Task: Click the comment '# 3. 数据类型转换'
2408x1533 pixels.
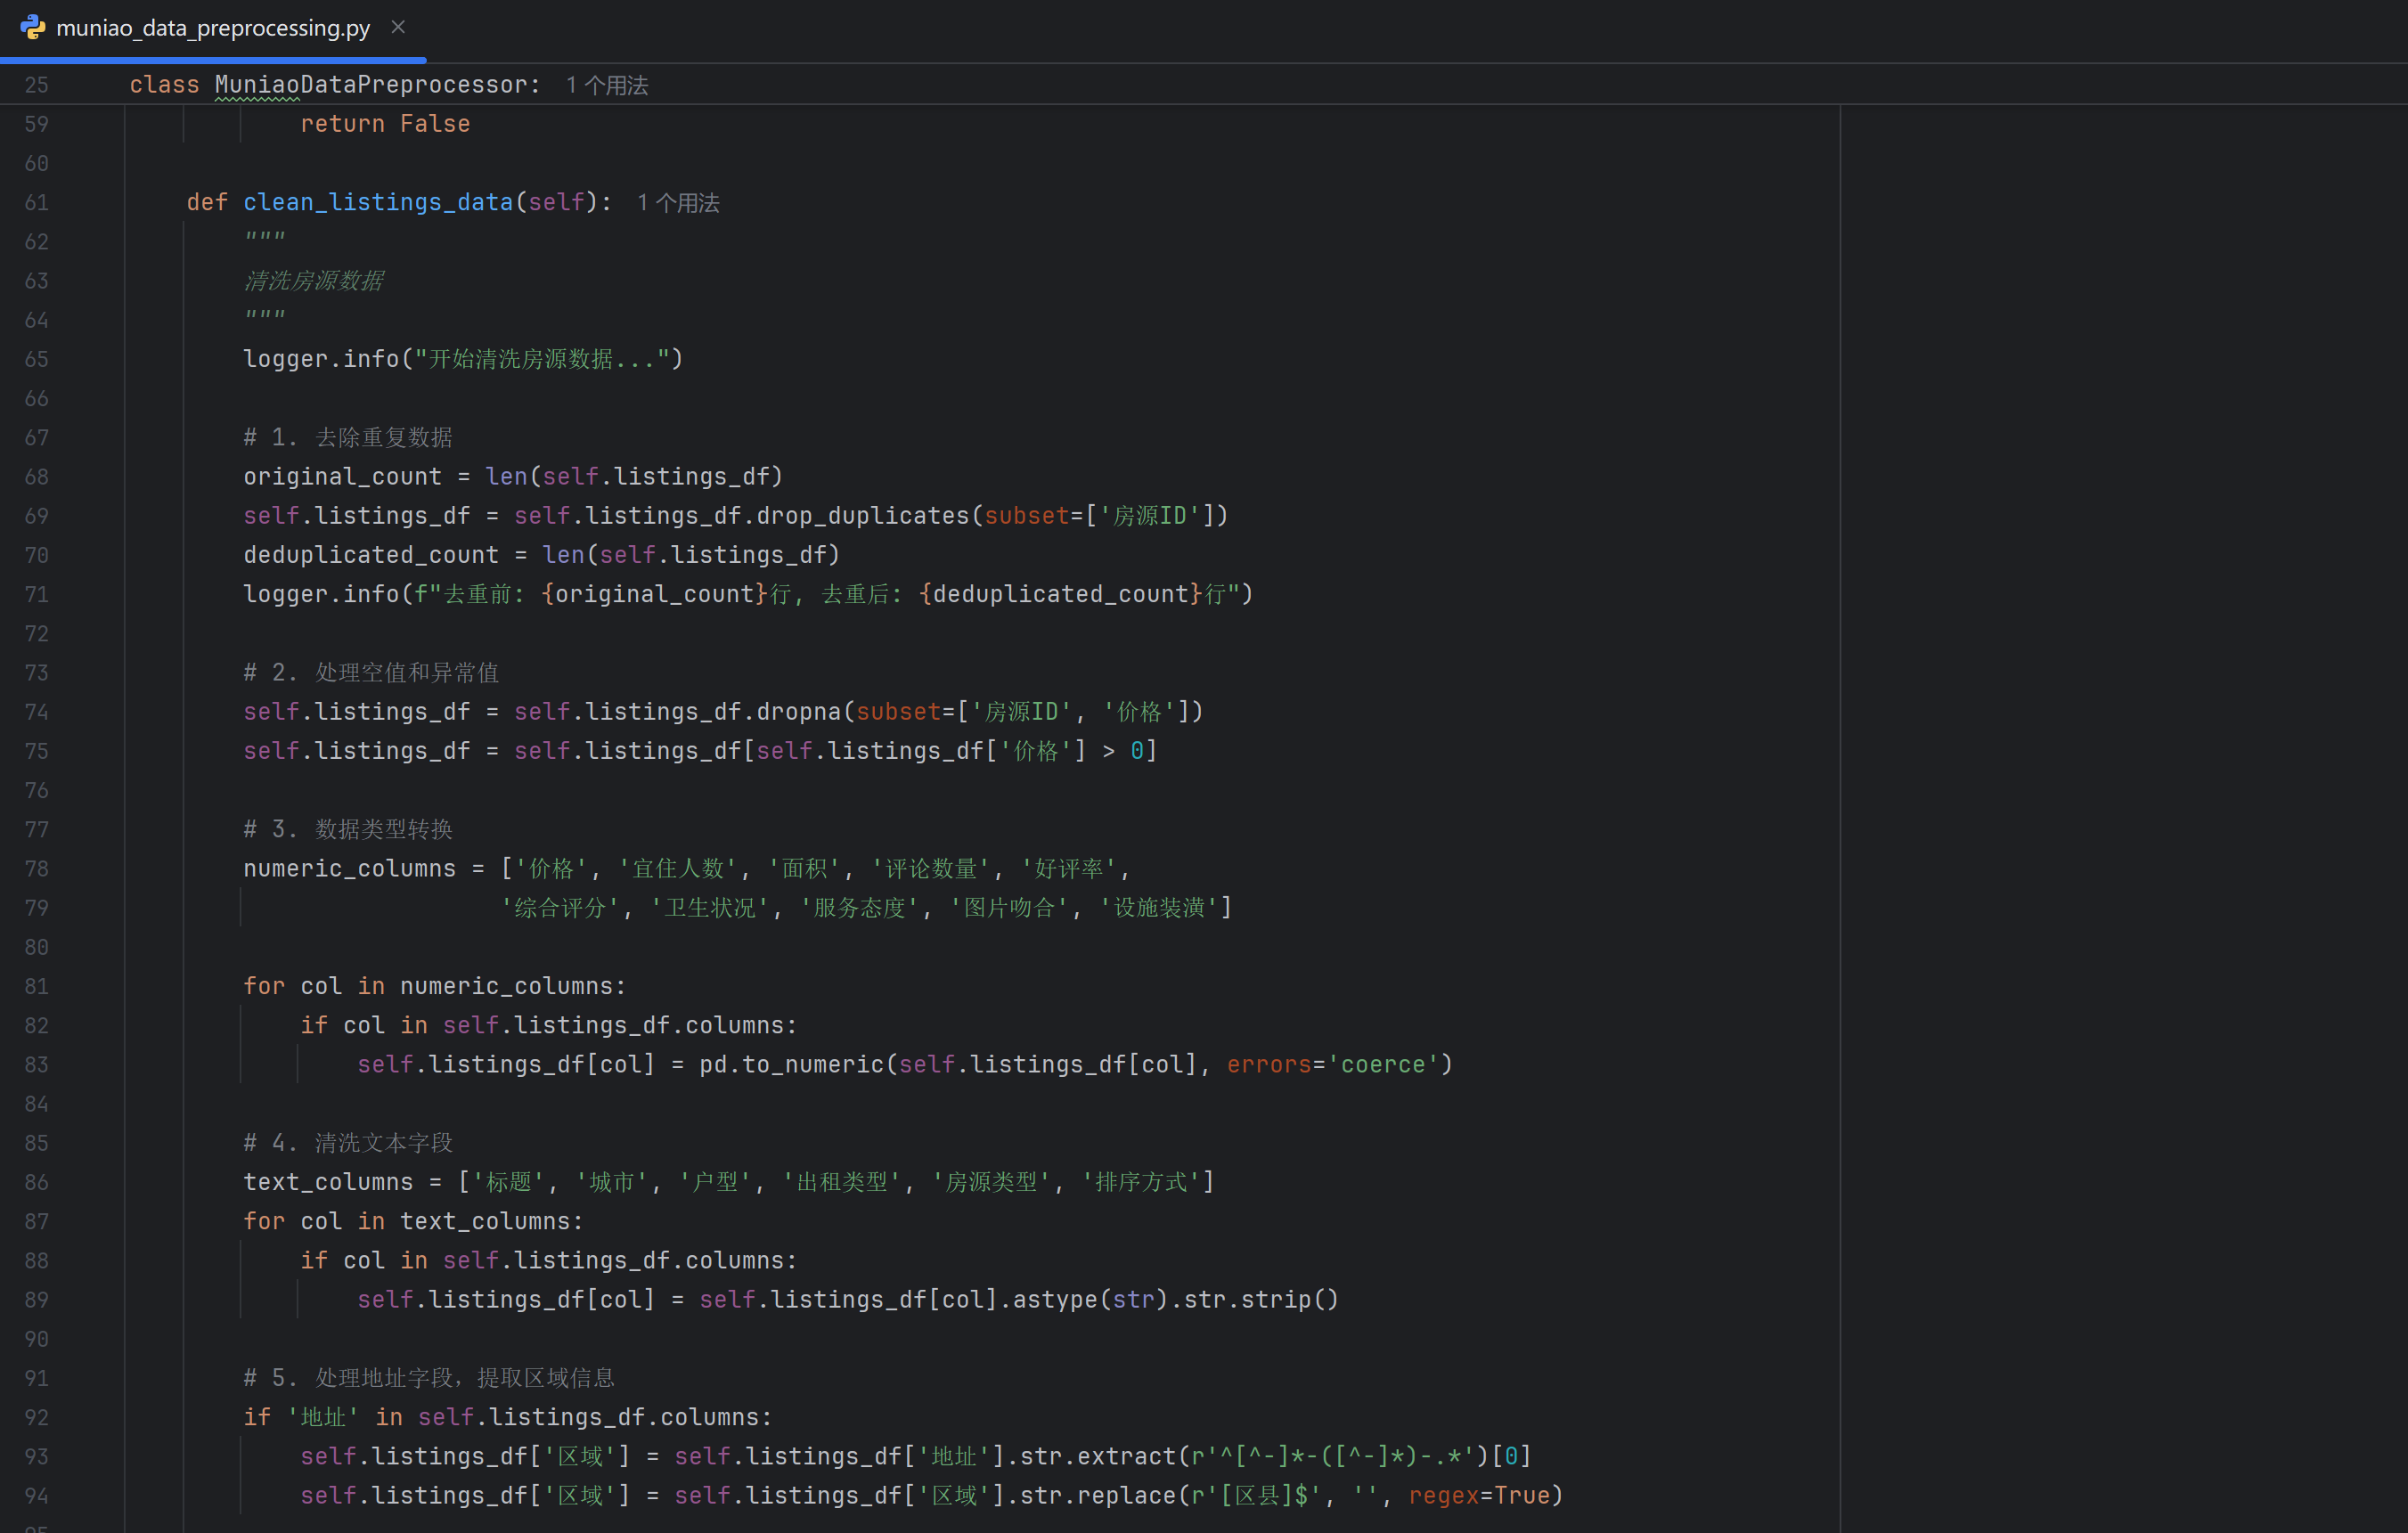Action: click(348, 830)
